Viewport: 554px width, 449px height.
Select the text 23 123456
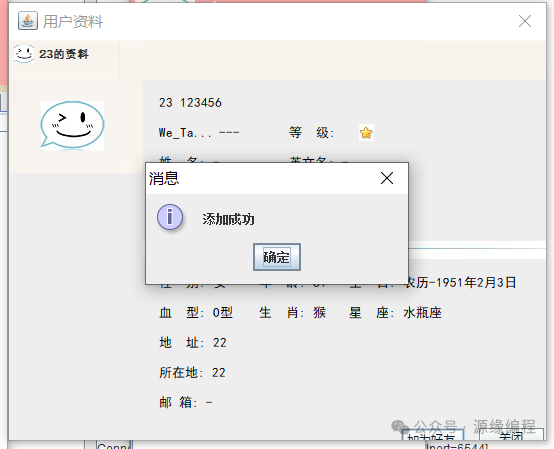tap(190, 103)
